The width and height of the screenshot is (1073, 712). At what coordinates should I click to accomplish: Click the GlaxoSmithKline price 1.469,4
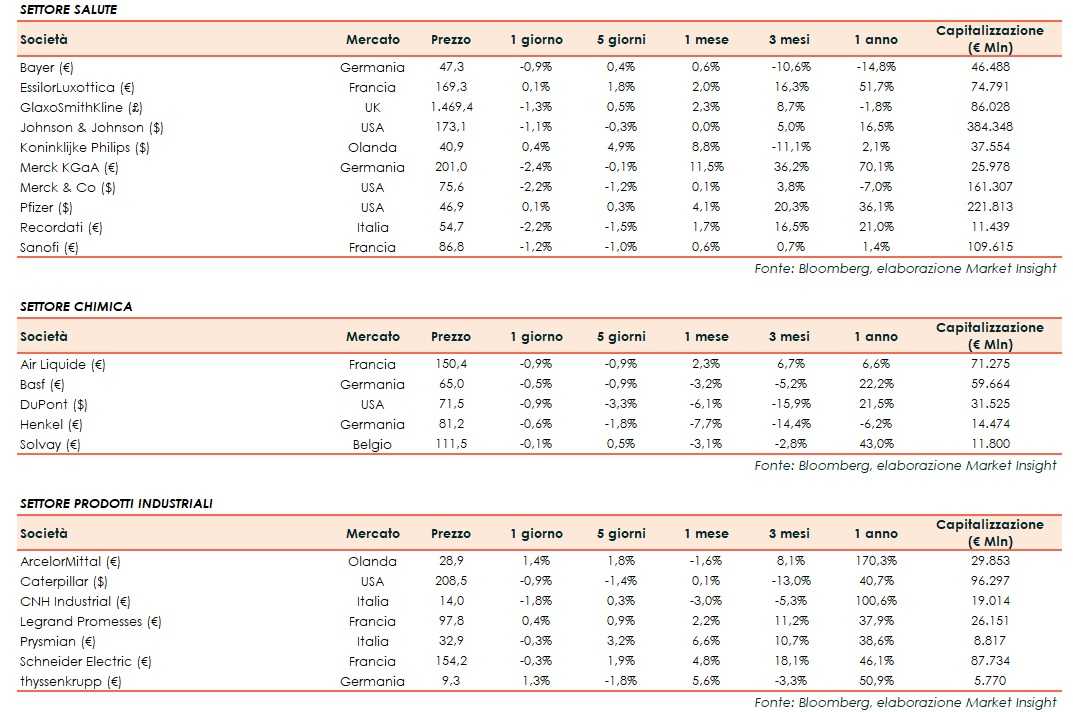click(451, 107)
